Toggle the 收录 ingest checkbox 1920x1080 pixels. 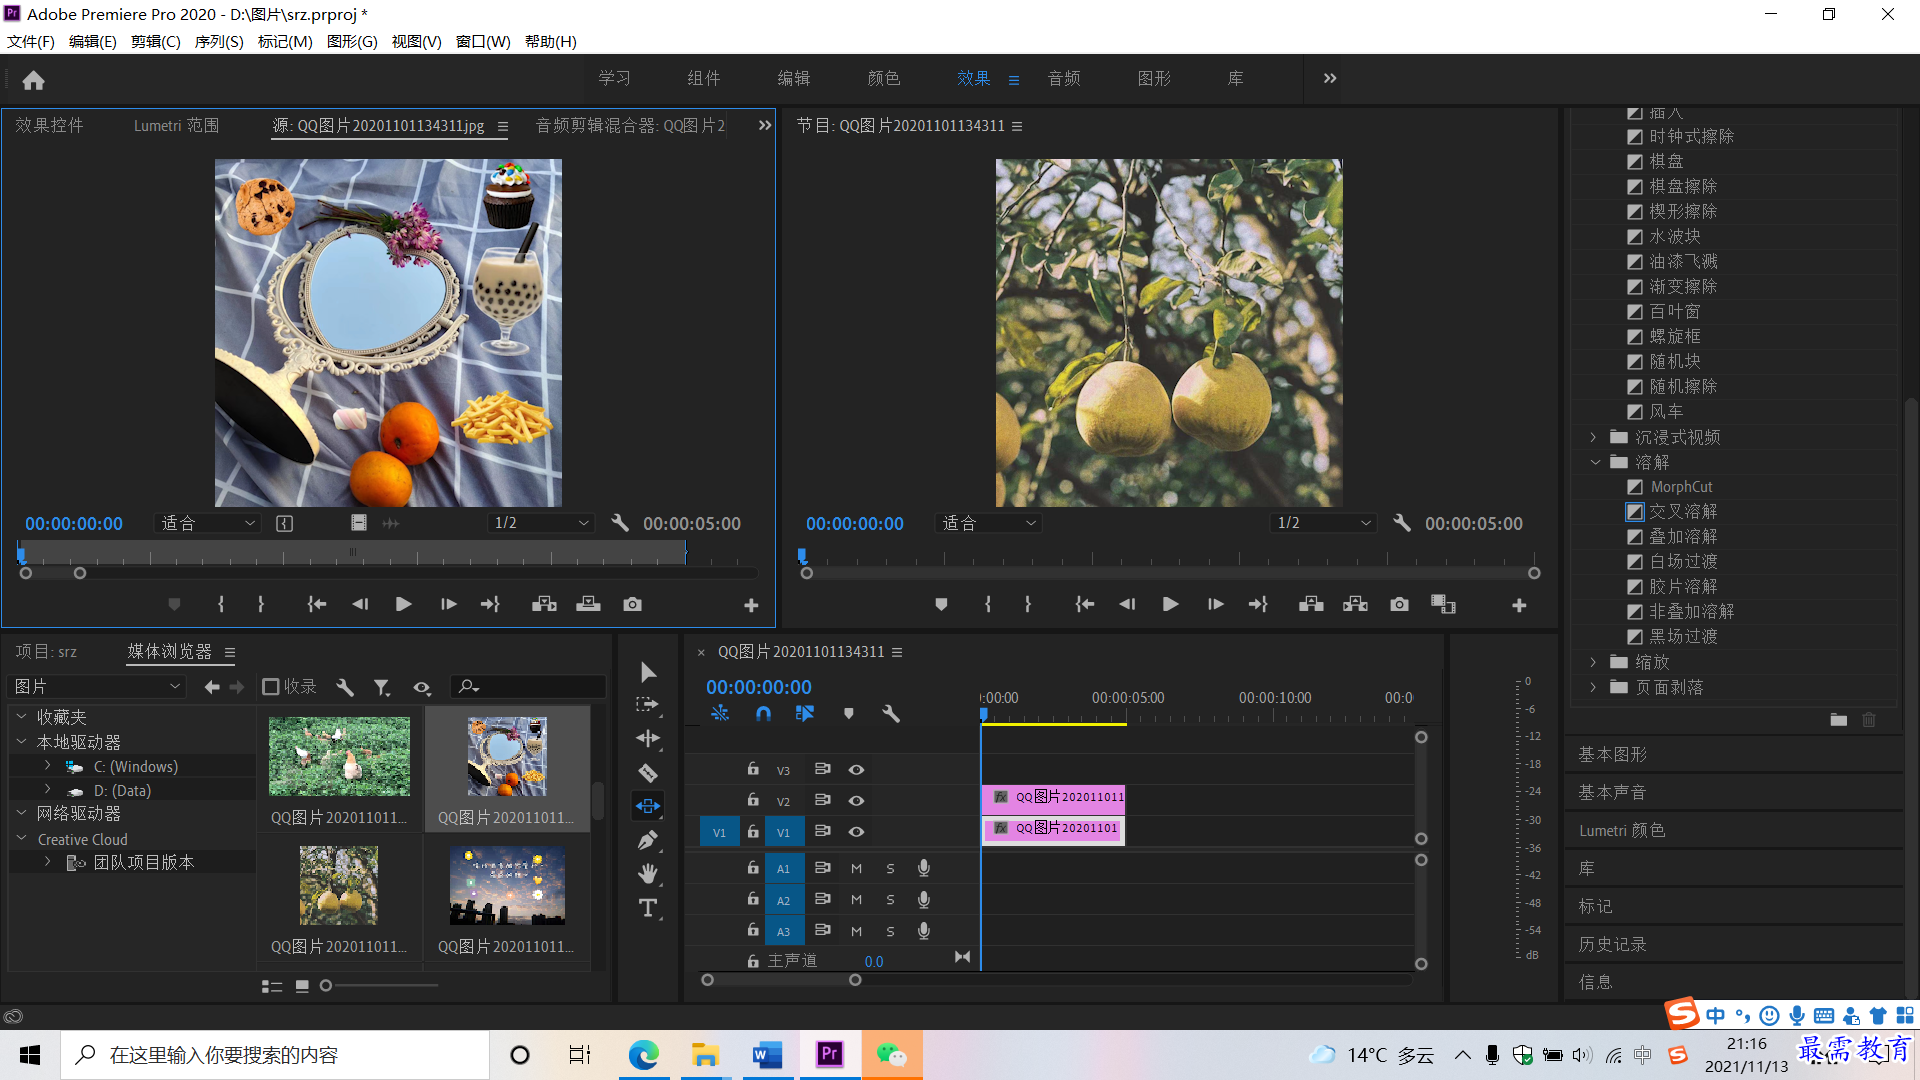(x=270, y=687)
